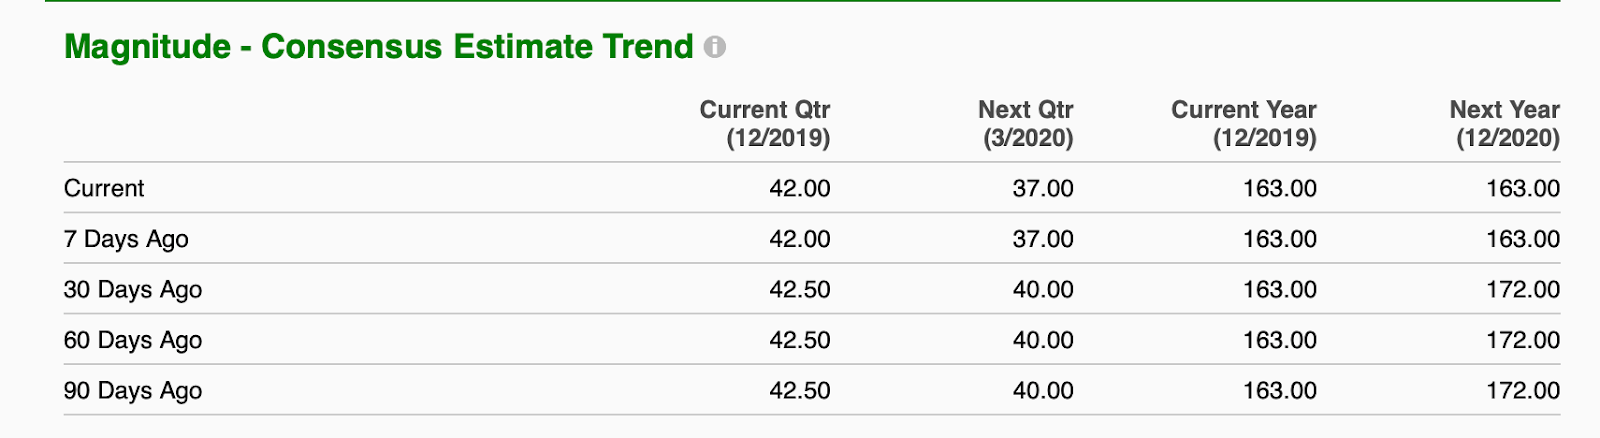Screen dimensions: 1600x438
Task: Select the 30 Days Ago row label
Action: pyautogui.click(x=133, y=290)
